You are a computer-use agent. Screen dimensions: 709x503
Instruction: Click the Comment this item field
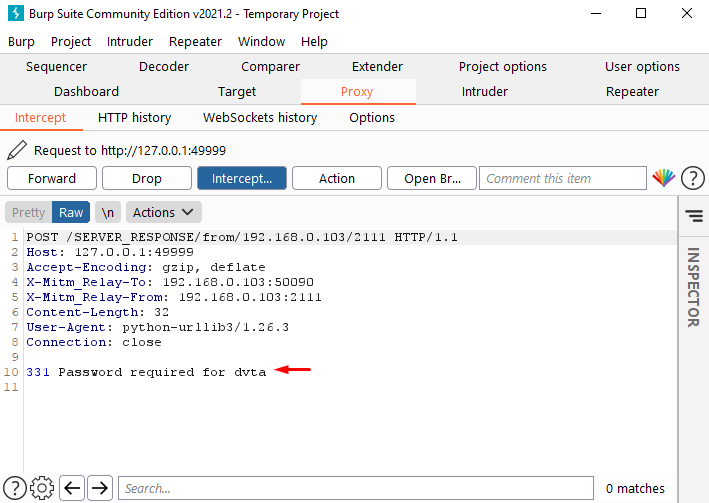563,178
